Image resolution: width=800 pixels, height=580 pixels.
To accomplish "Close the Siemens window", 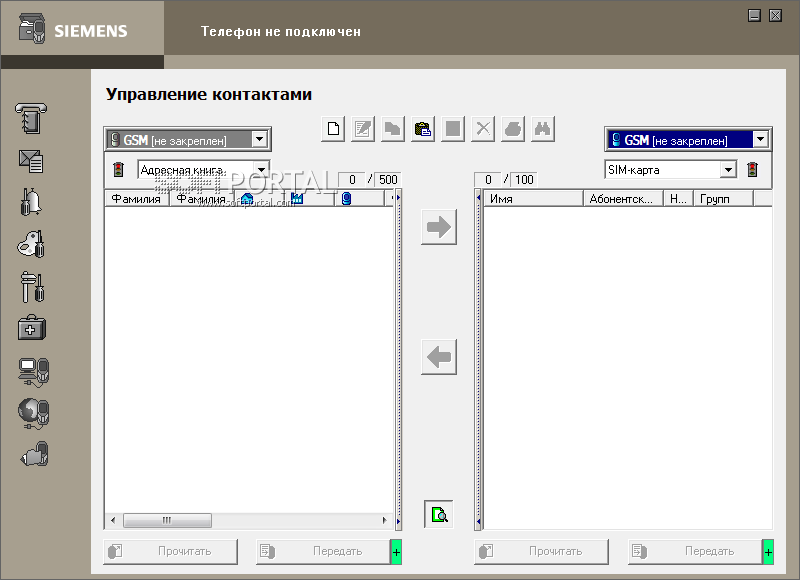I will 776,16.
